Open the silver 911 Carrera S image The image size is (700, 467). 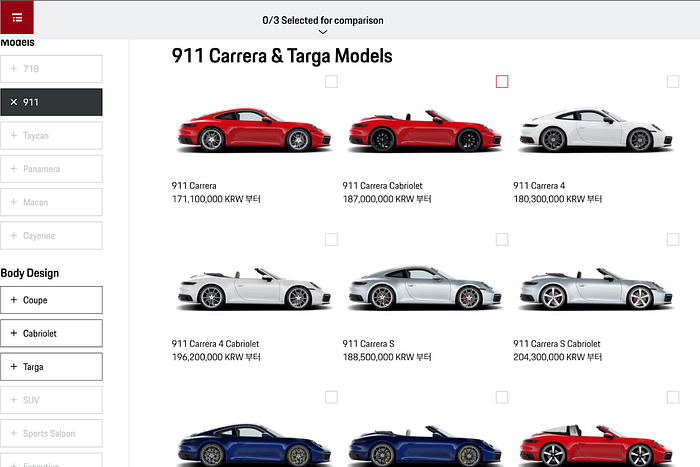[425, 288]
